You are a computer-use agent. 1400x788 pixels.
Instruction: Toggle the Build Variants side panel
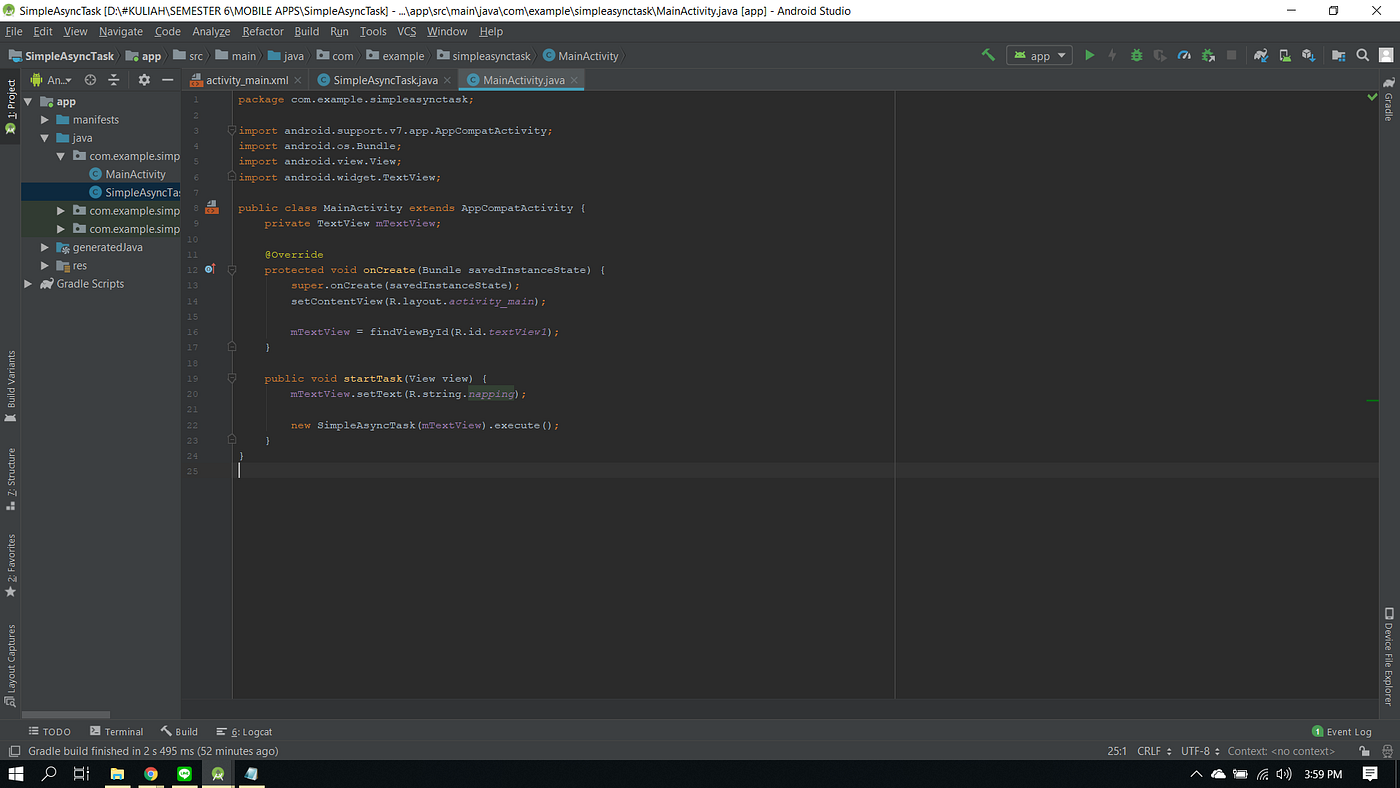11,380
